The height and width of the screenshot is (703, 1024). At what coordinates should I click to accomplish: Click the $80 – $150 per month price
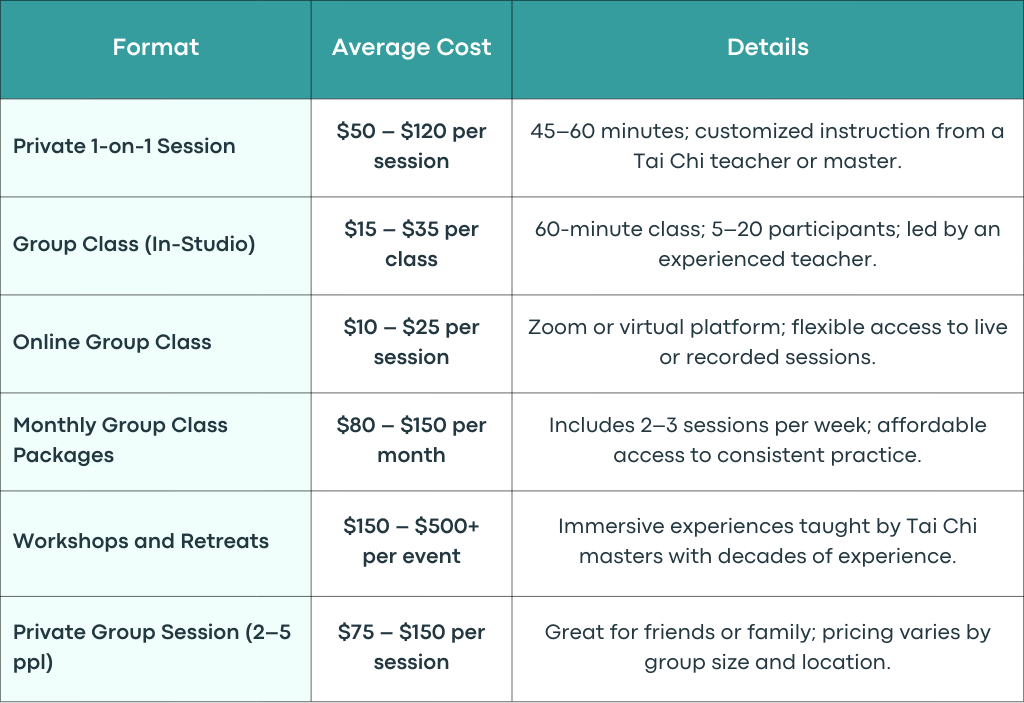tap(411, 440)
